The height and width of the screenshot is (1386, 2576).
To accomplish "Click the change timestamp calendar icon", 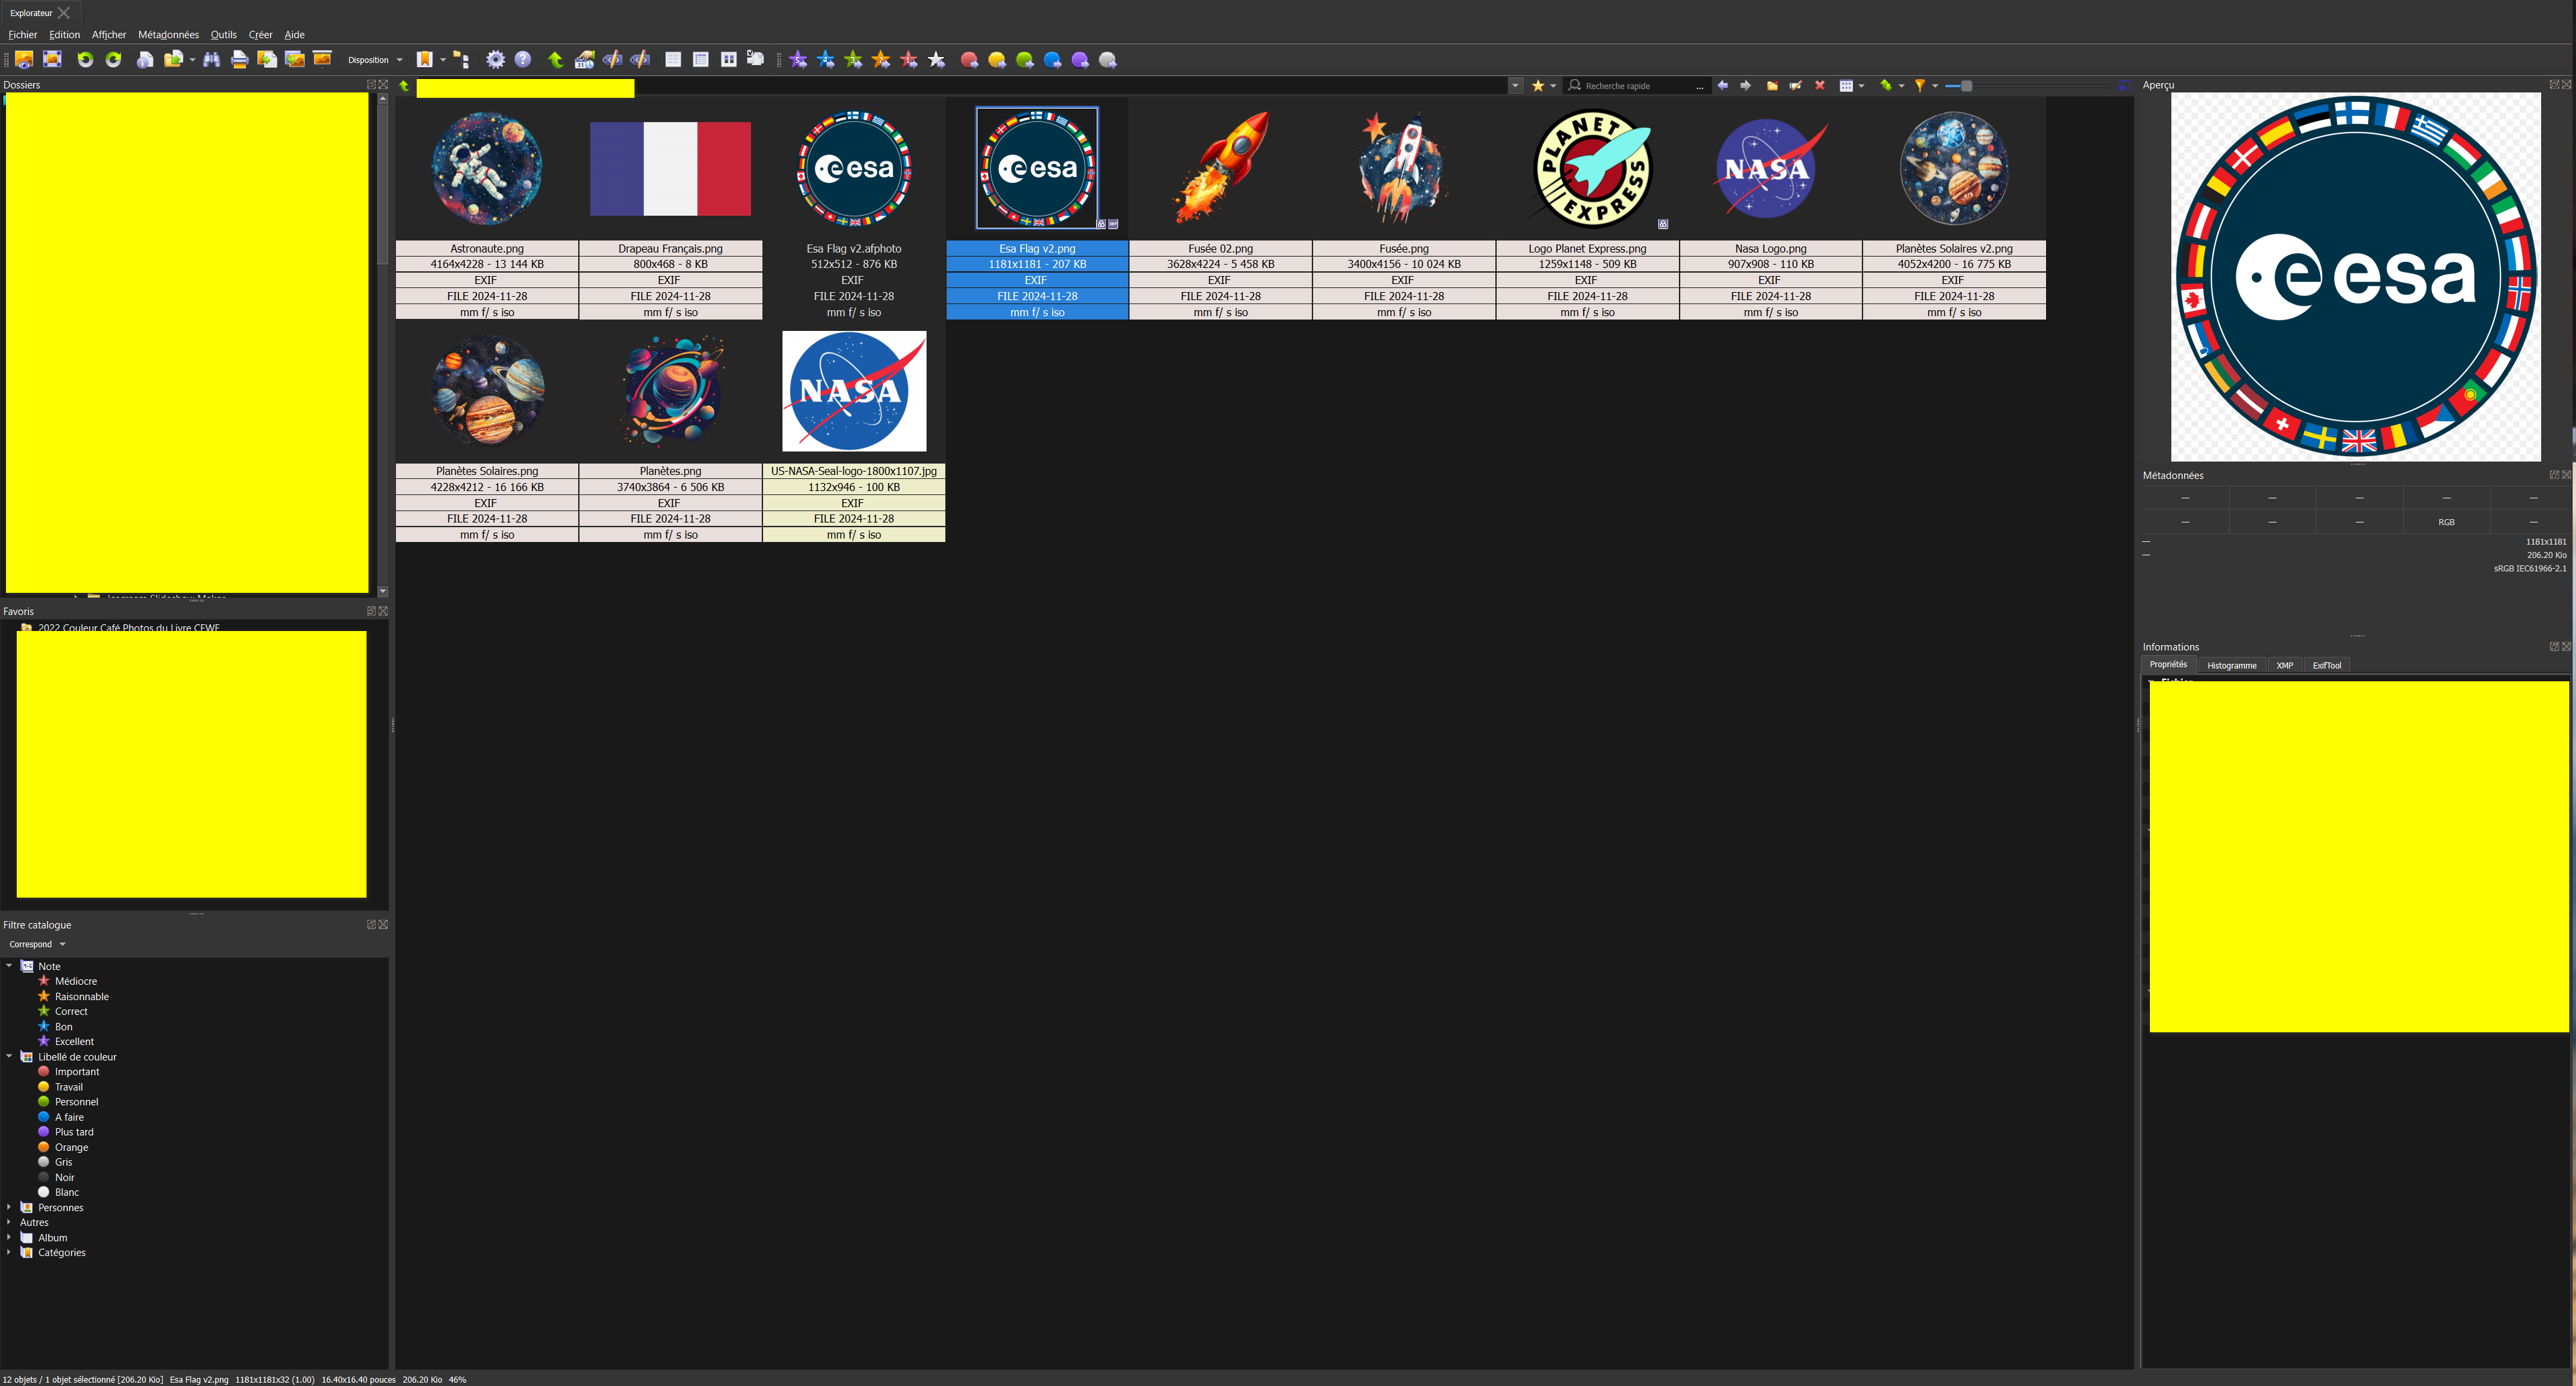I will click(585, 60).
